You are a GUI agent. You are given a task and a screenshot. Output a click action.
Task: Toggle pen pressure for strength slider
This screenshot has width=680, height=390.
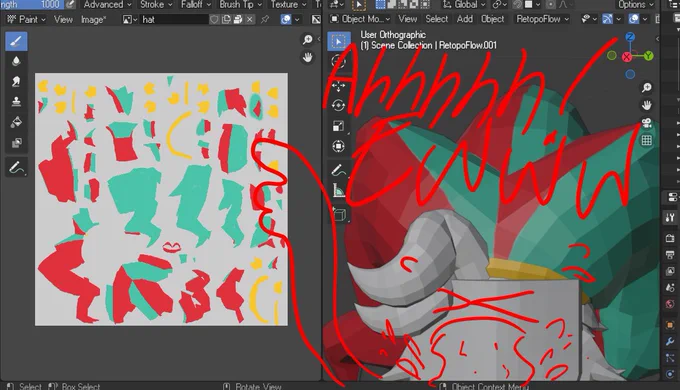pos(70,4)
